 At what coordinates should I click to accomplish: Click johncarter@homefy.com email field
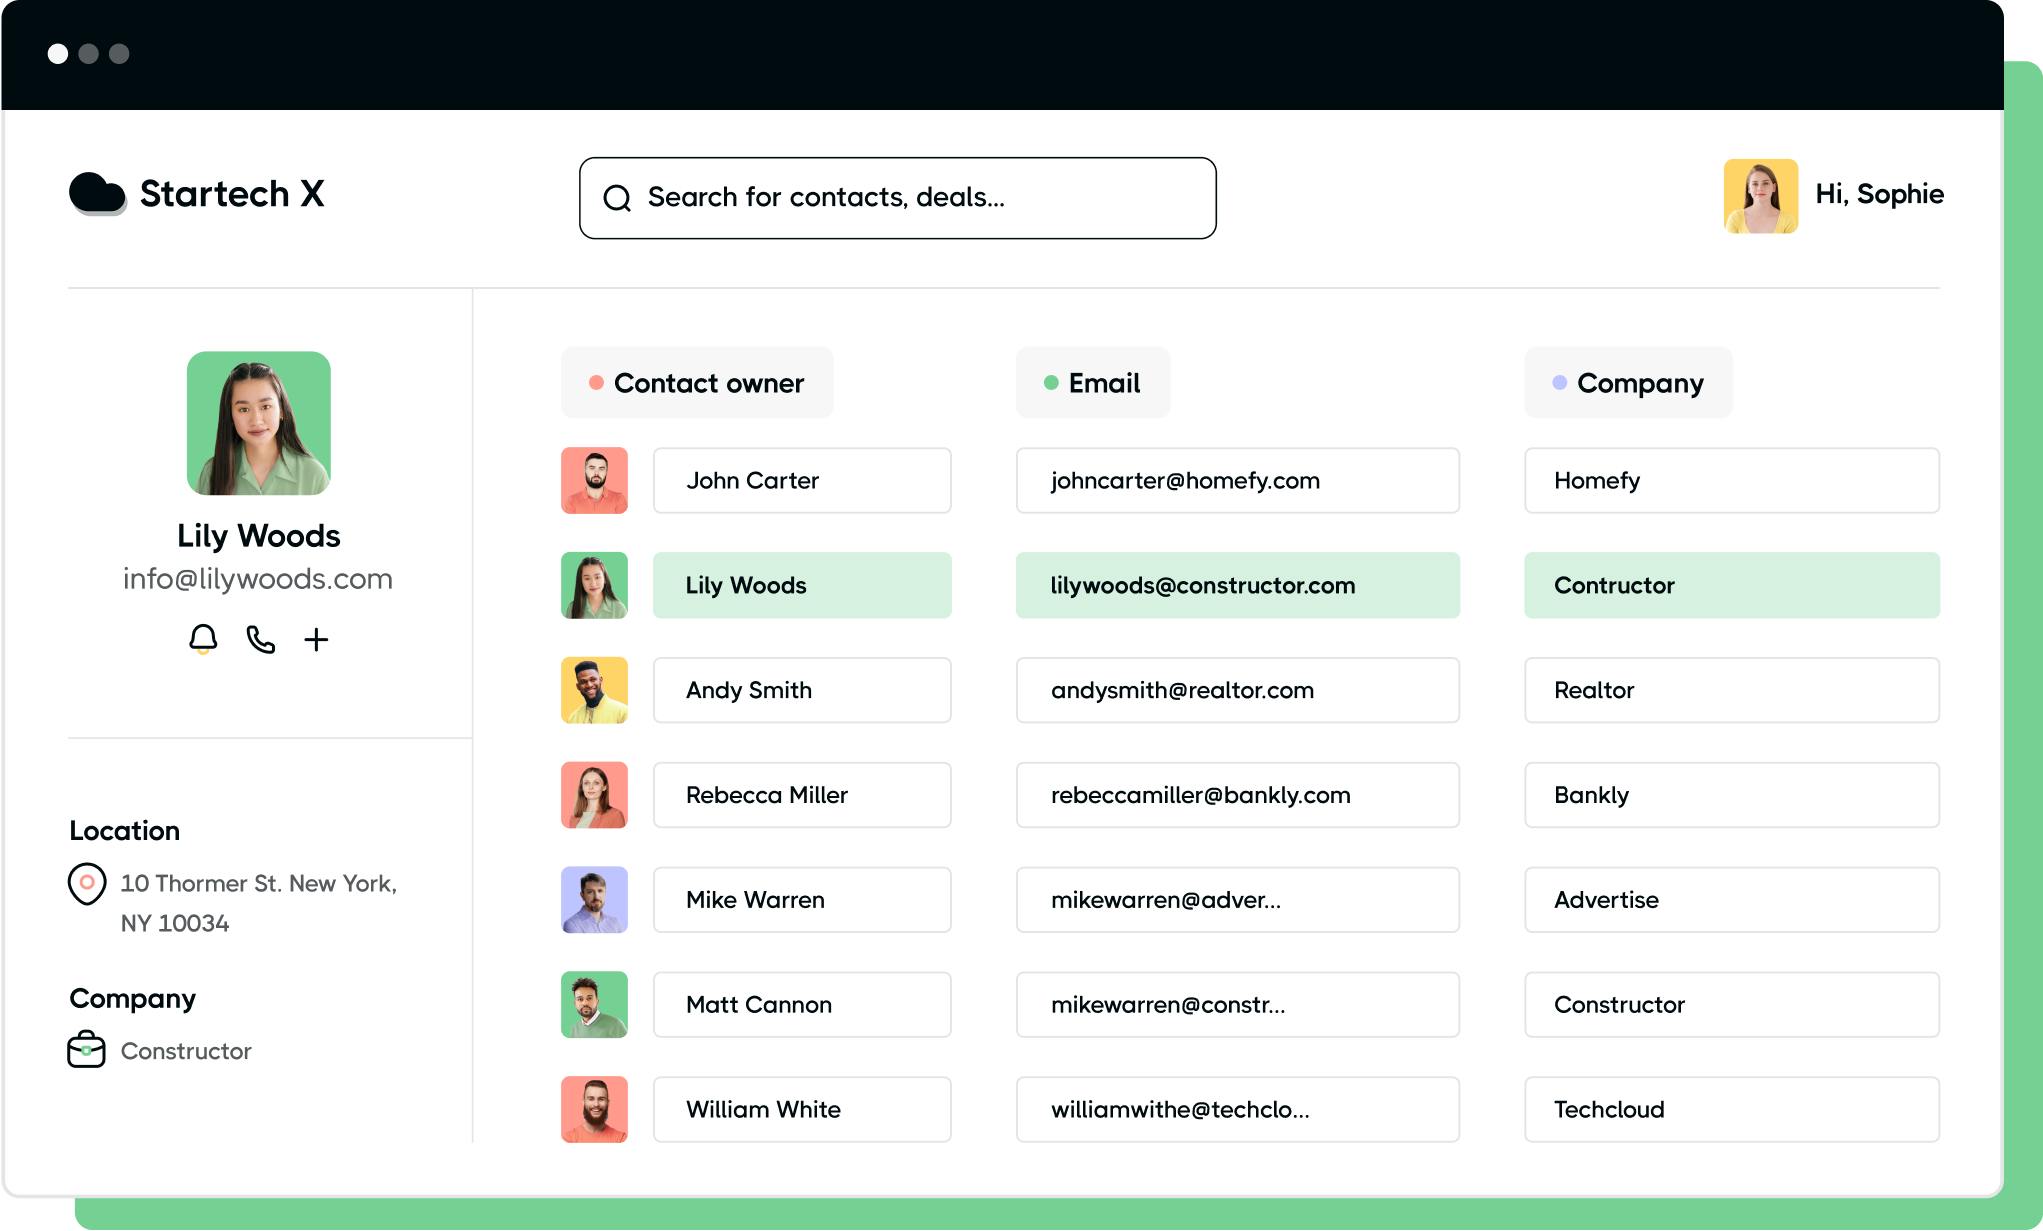pyautogui.click(x=1237, y=480)
